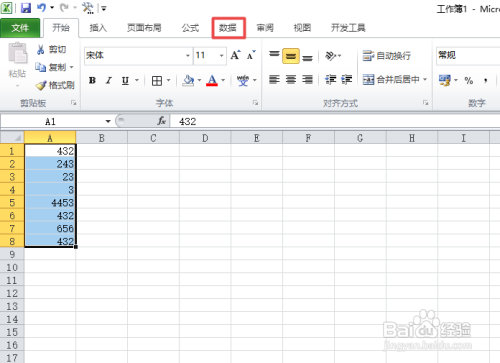Click the Undo arrow icon
The width and height of the screenshot is (500, 363).
(x=41, y=7)
